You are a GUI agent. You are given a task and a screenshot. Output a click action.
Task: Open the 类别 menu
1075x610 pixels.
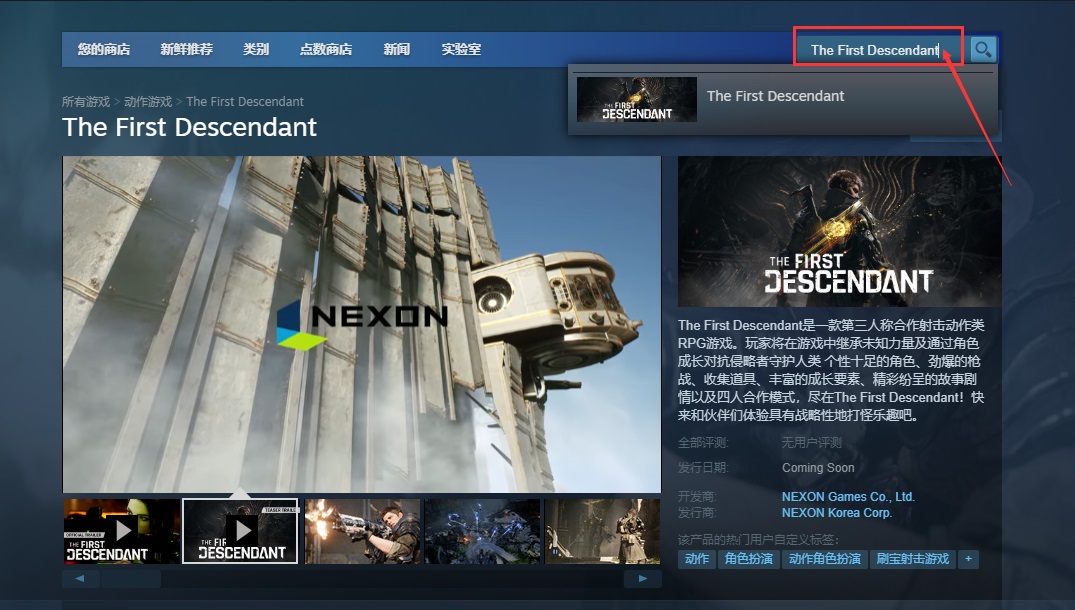tap(256, 49)
